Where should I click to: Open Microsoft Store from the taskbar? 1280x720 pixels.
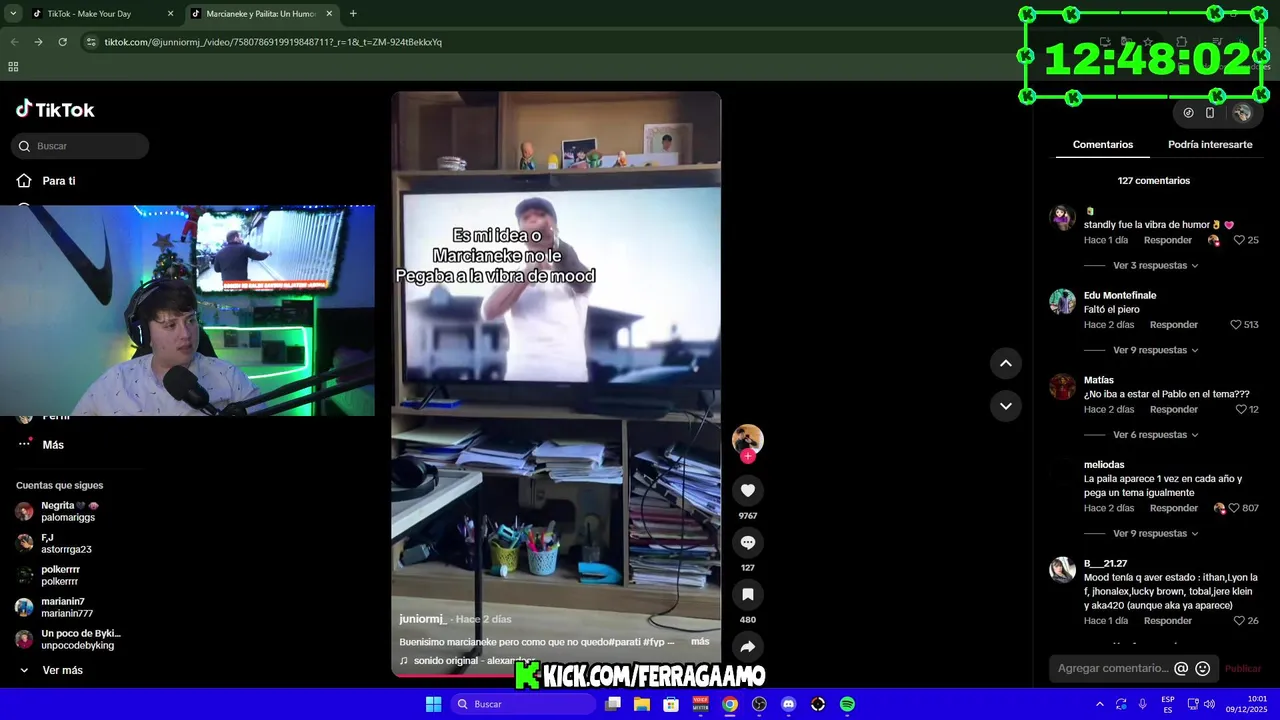[671, 704]
